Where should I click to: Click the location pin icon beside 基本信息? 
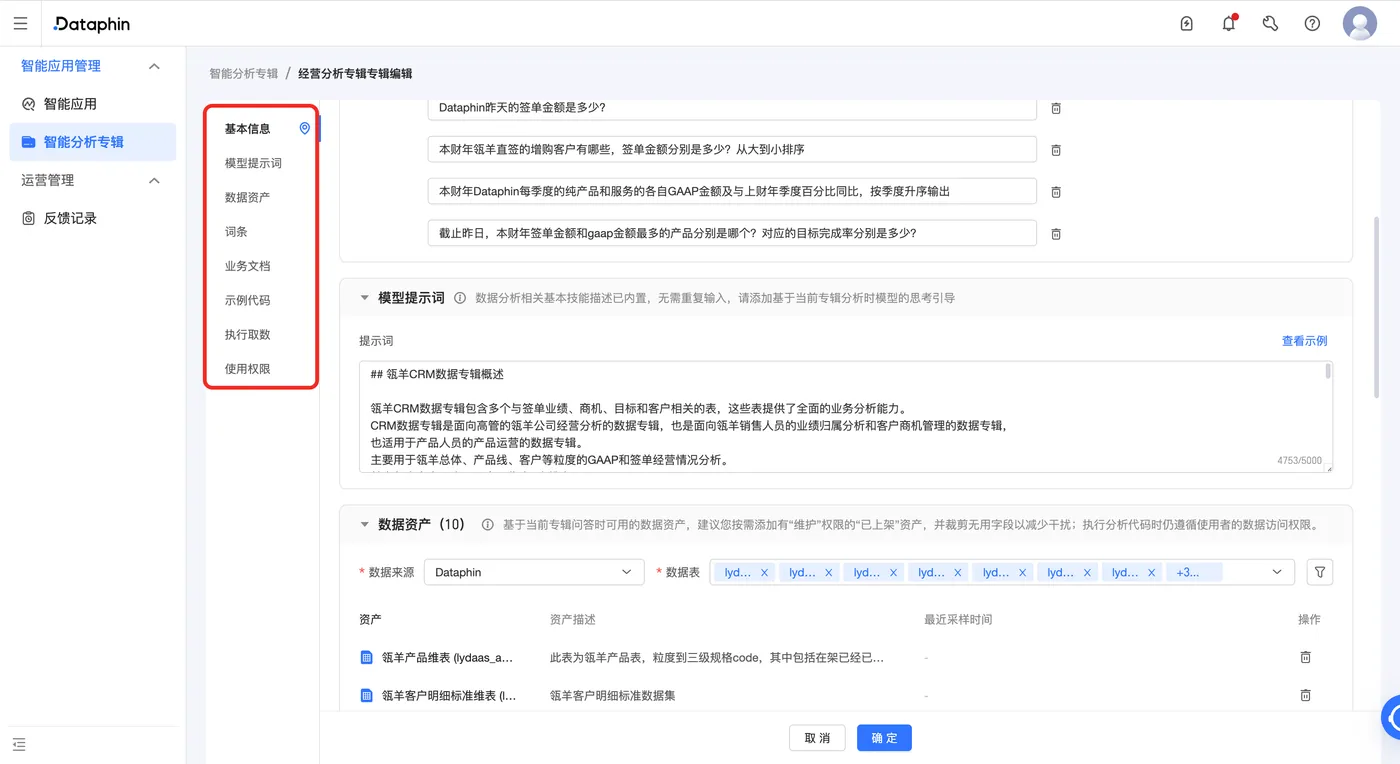click(x=305, y=128)
